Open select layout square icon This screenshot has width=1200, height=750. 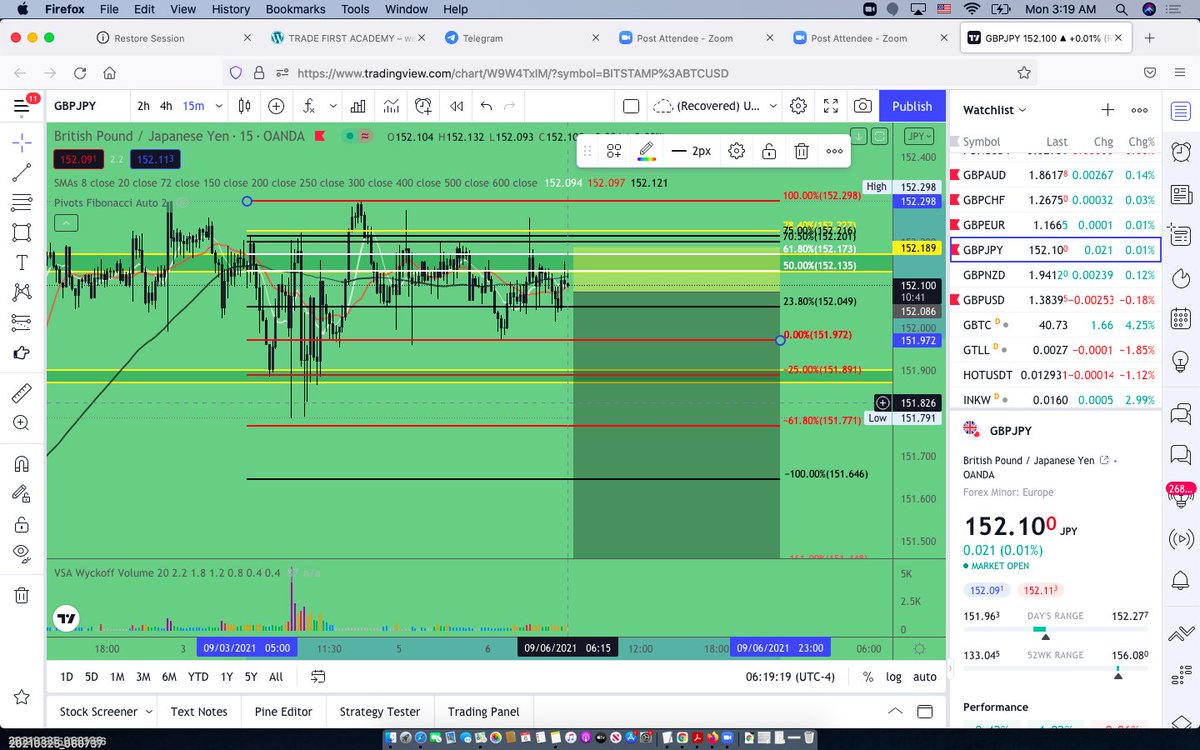pos(631,106)
